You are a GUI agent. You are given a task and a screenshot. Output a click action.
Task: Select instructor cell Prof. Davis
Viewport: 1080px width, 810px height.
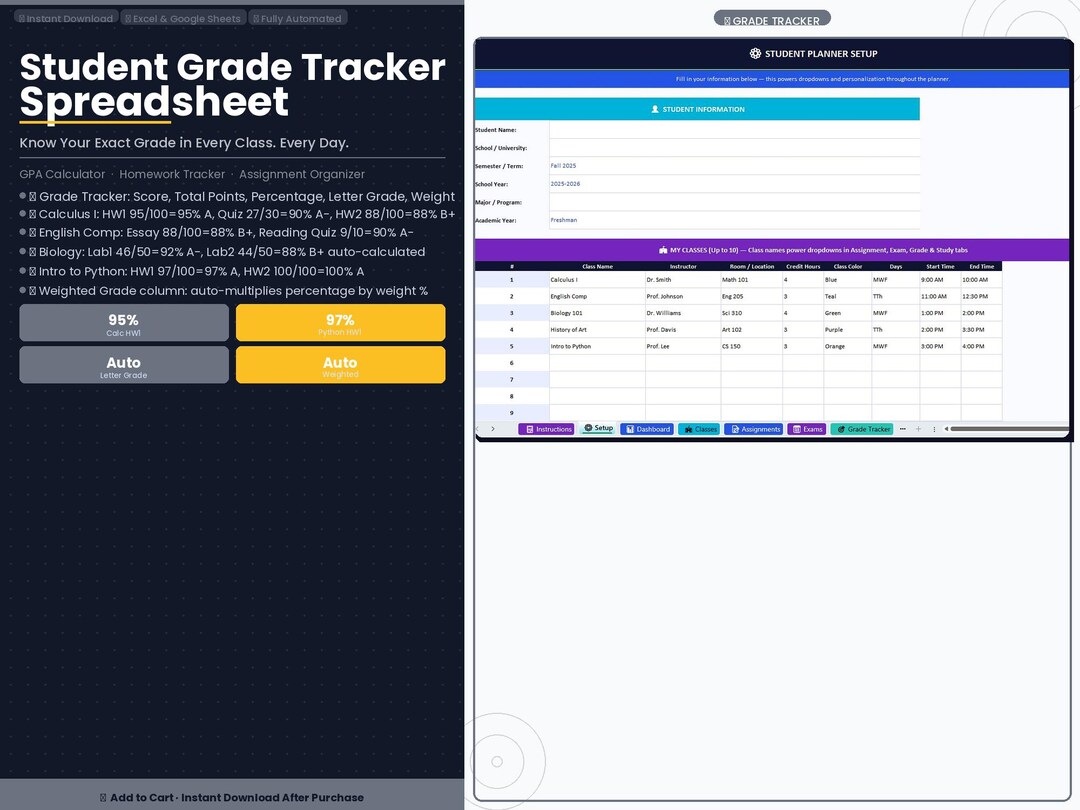pos(683,329)
